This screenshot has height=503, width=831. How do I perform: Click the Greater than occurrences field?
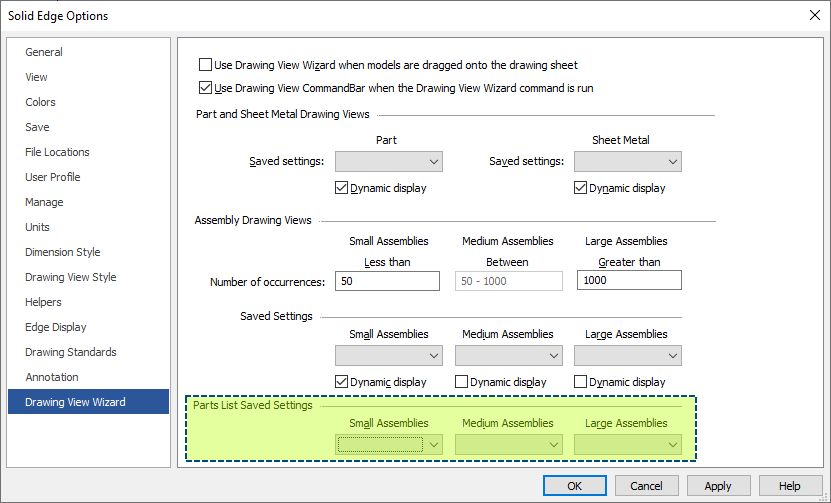[629, 280]
